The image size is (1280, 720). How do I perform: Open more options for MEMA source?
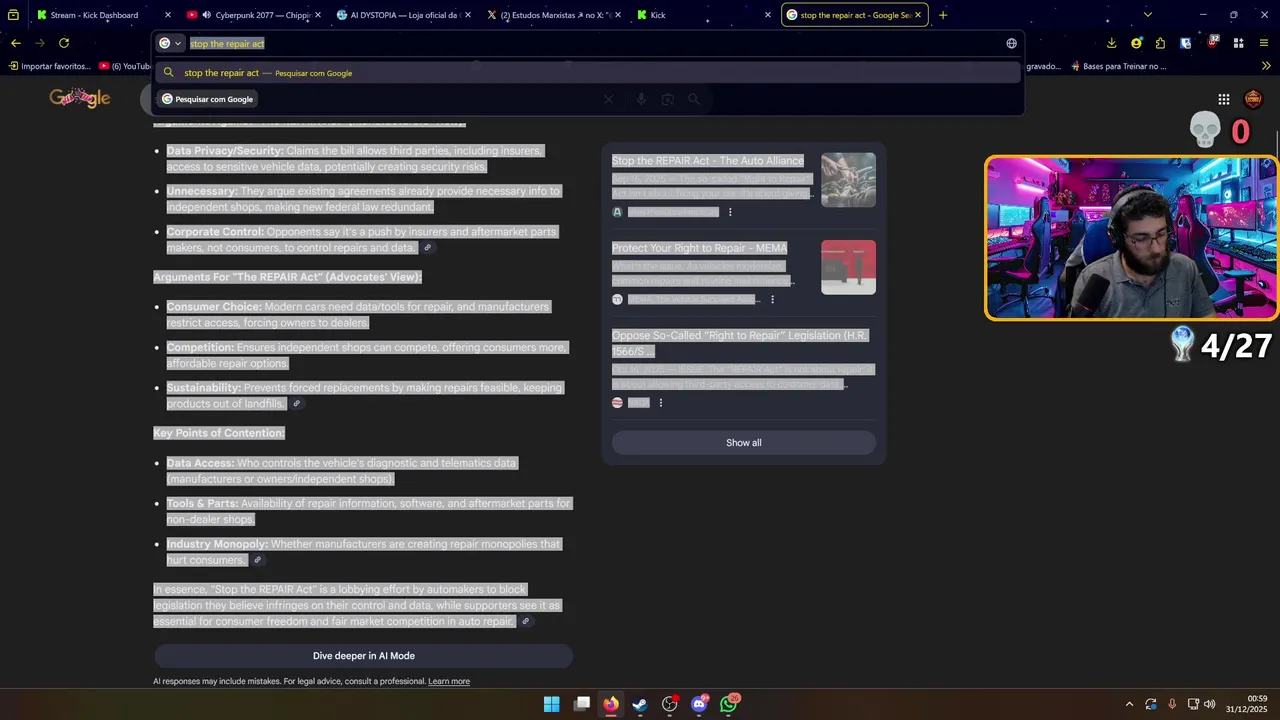772,299
